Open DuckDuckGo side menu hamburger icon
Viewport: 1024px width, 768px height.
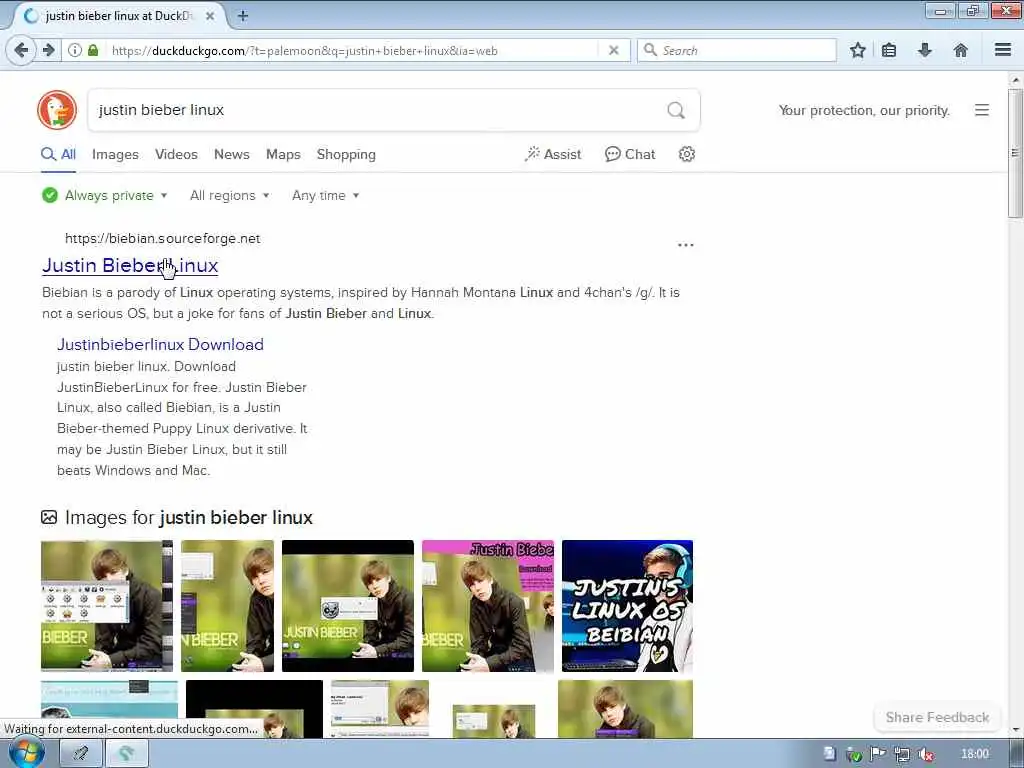982,110
